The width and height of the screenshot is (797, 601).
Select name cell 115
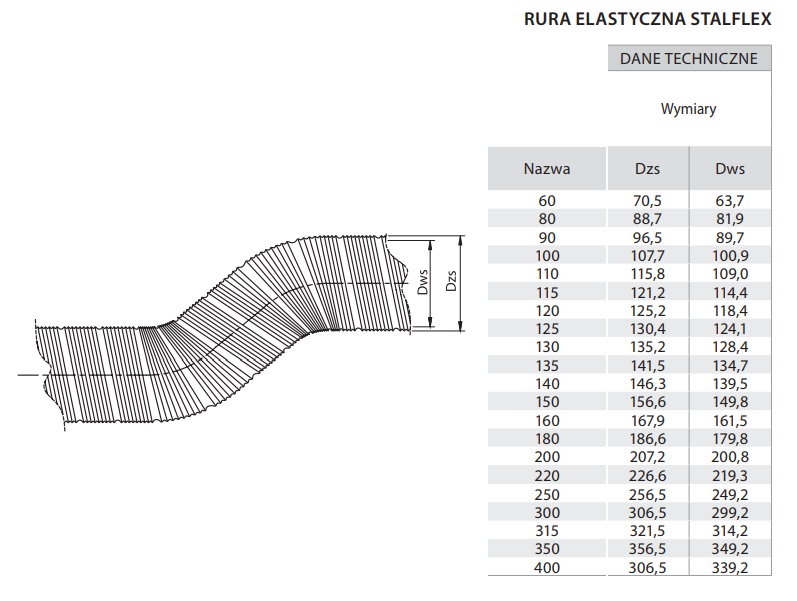point(547,293)
